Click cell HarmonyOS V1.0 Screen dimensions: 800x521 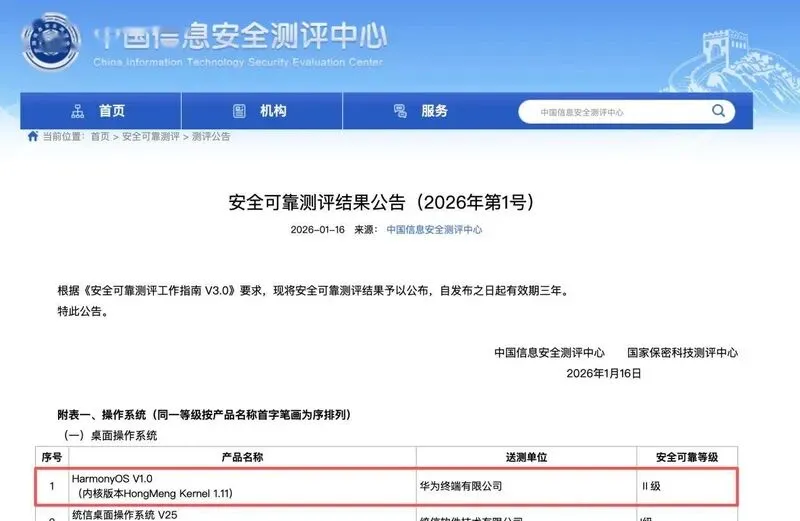pos(112,479)
